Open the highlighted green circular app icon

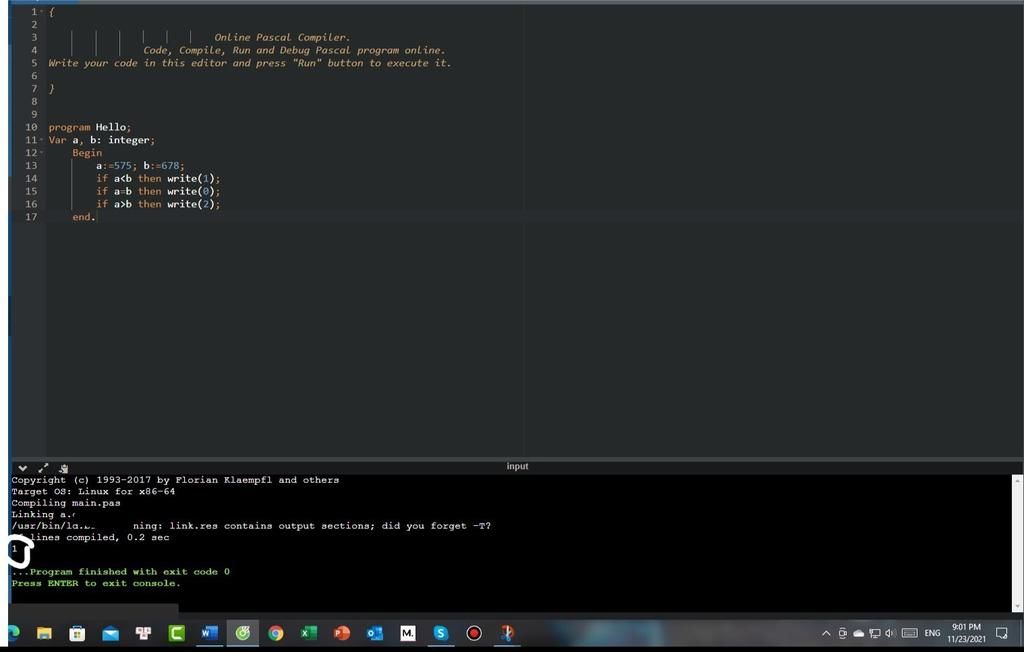(x=242, y=632)
